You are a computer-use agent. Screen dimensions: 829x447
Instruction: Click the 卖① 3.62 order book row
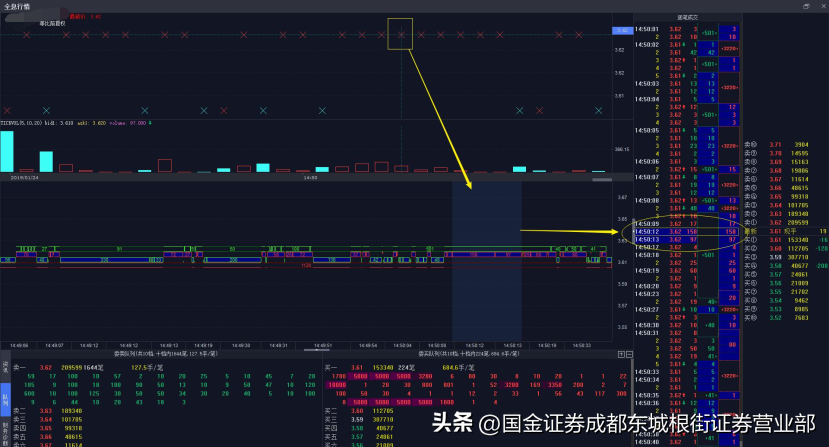click(x=776, y=223)
